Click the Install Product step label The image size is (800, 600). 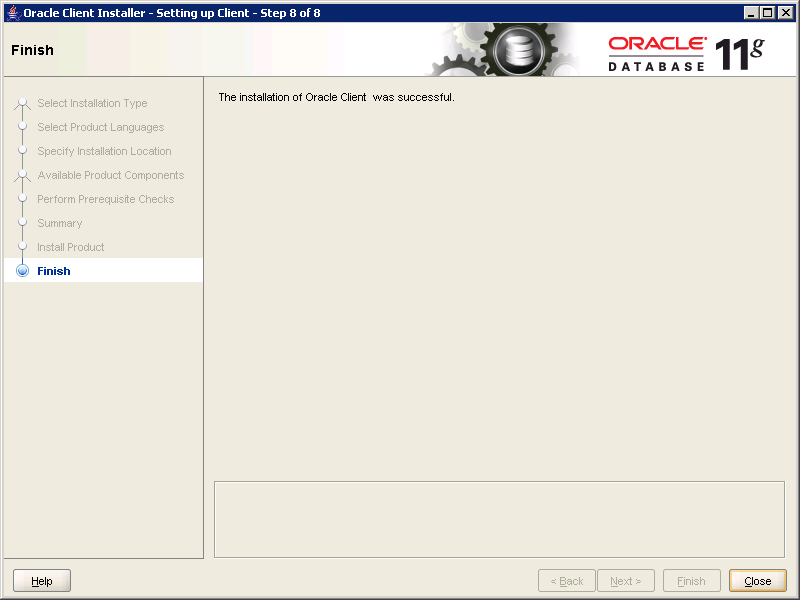tap(70, 247)
